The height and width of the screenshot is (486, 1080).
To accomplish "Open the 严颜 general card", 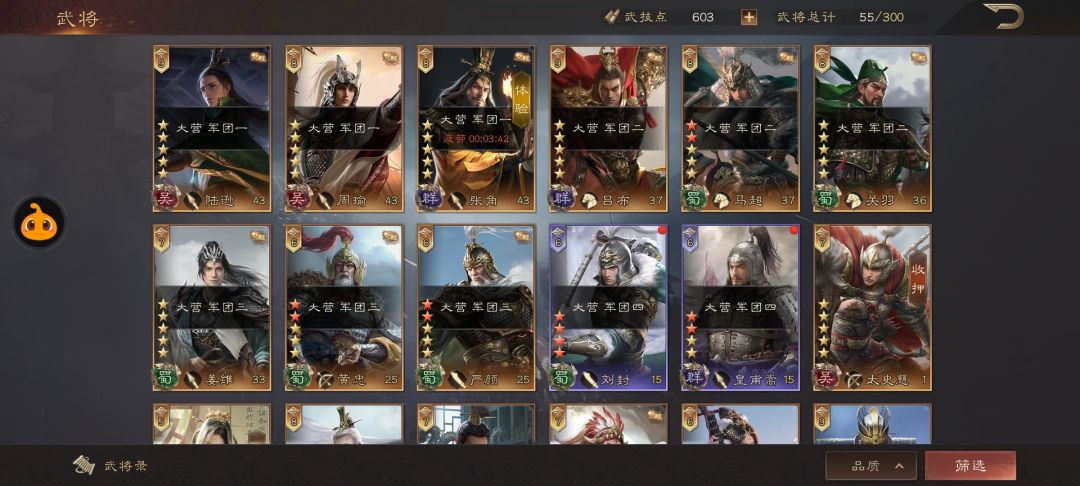I will pos(476,308).
